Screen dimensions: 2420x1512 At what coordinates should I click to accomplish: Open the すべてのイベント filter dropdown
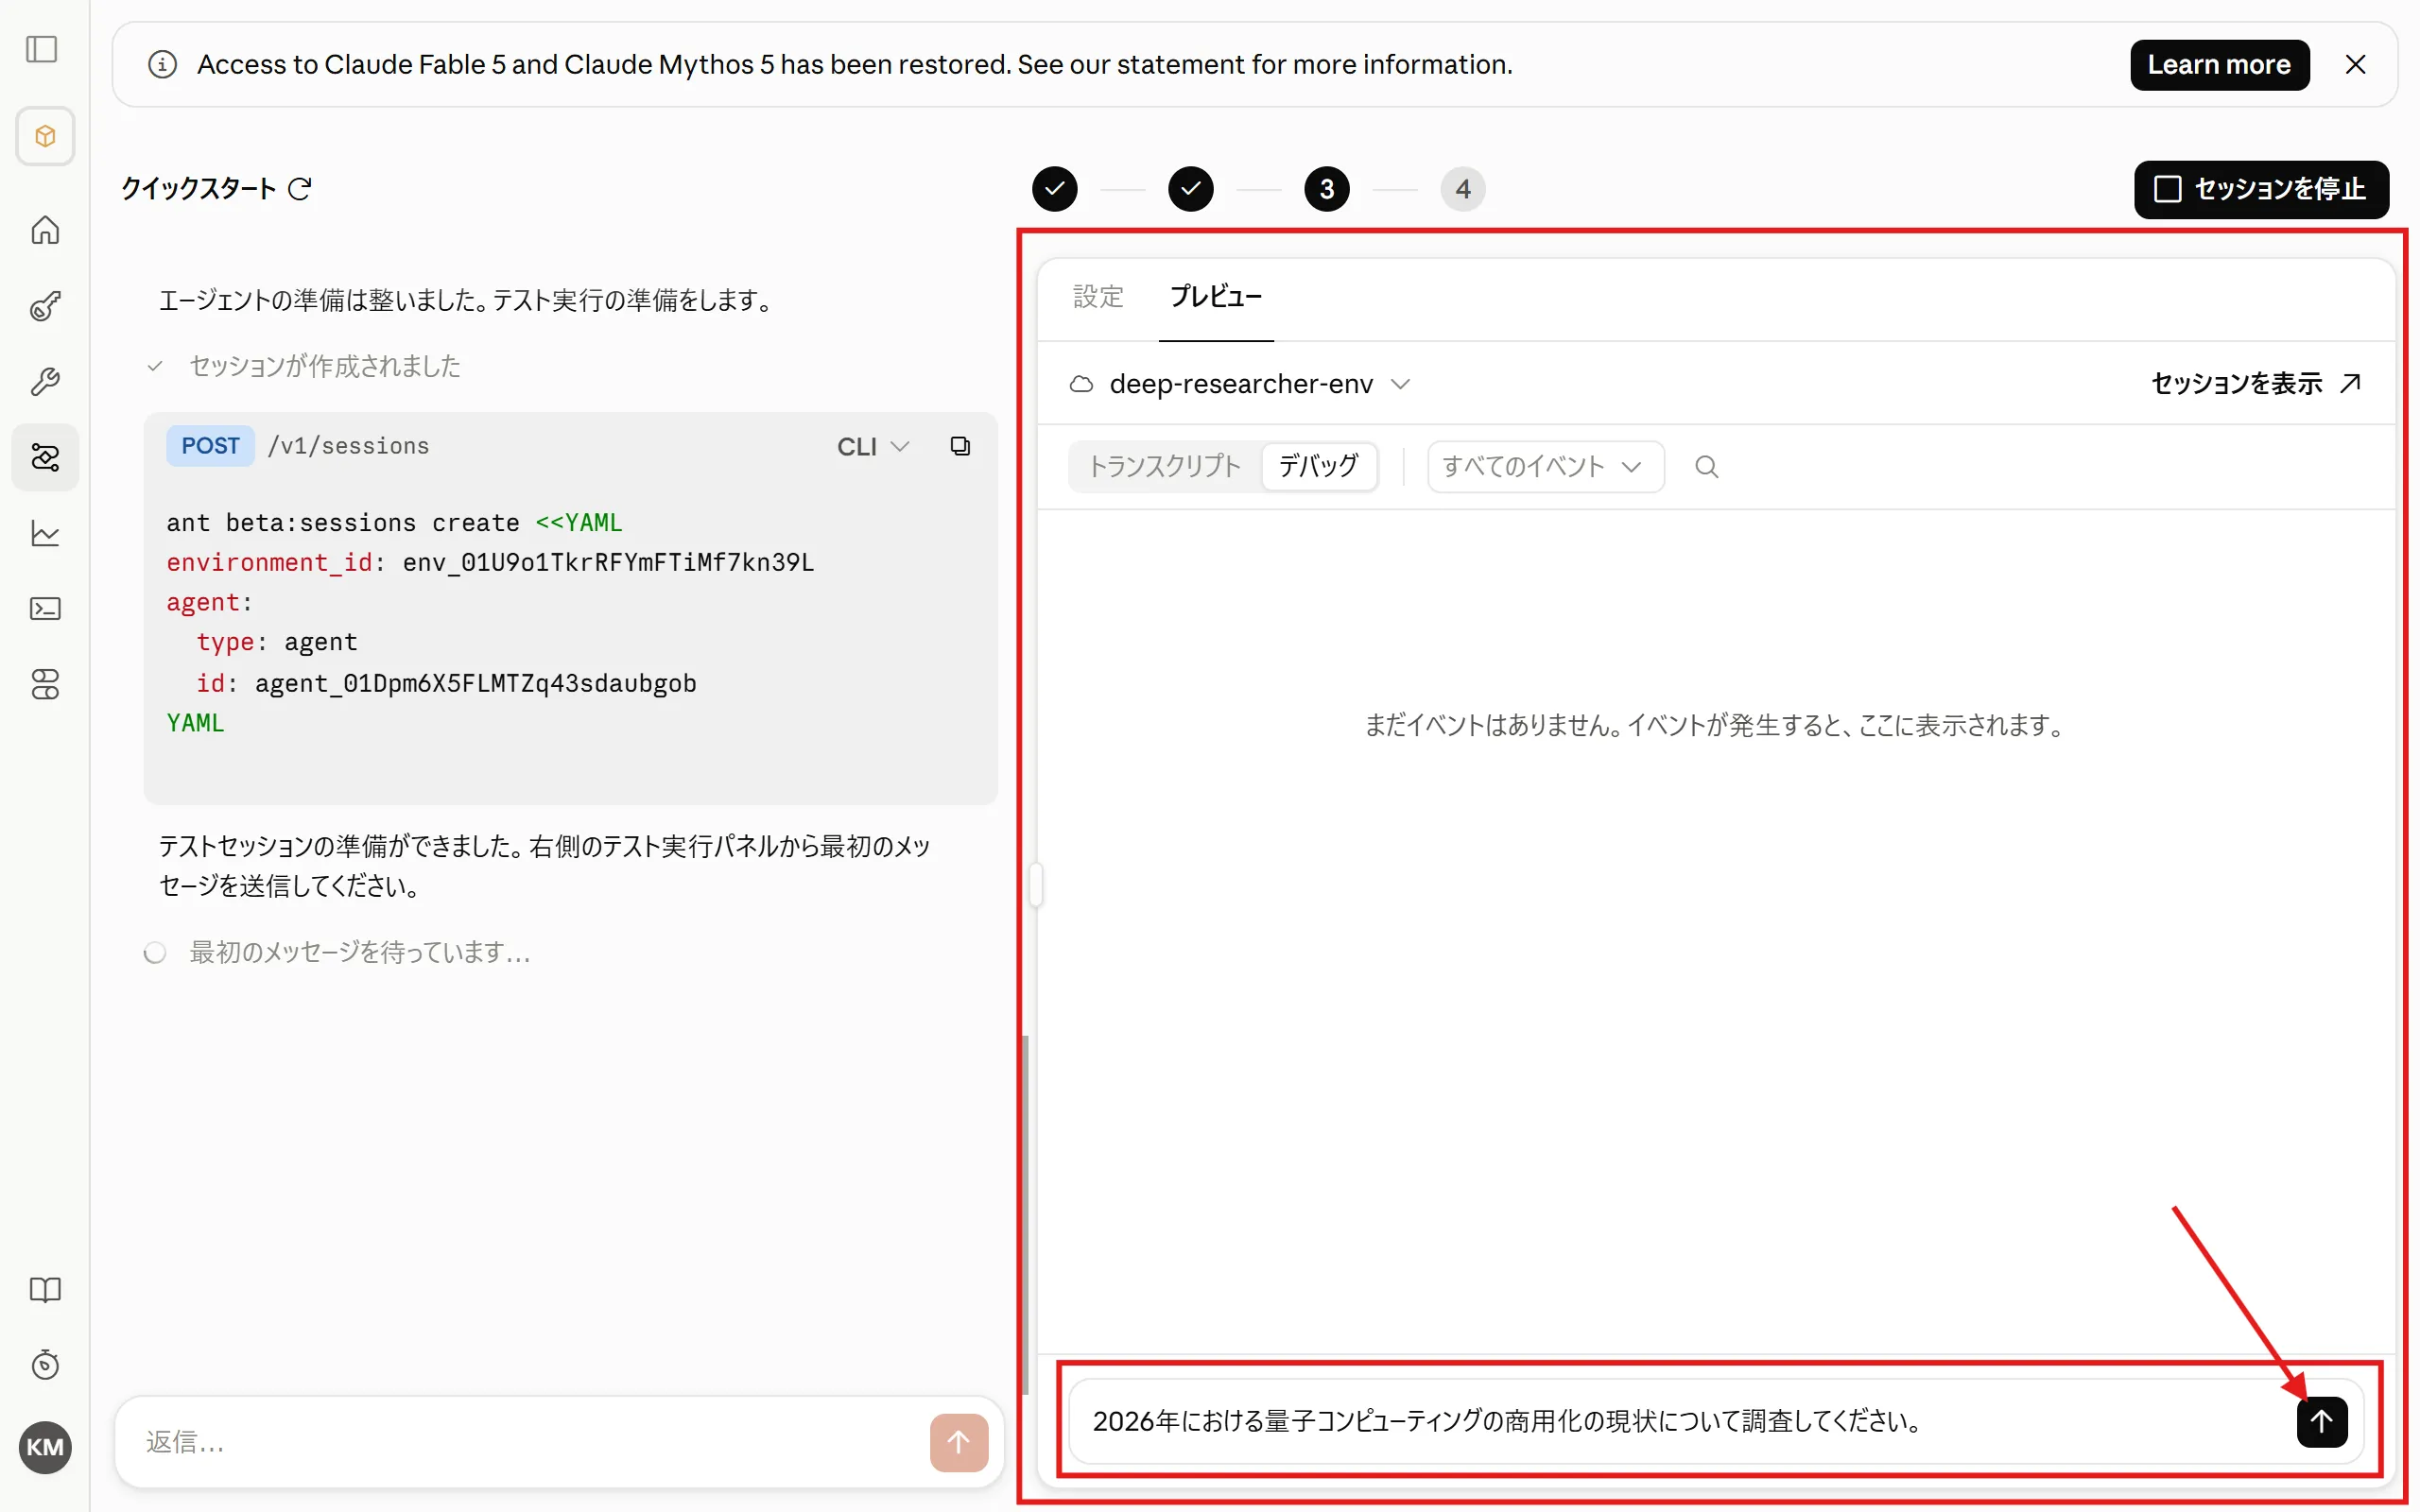[x=1545, y=467]
